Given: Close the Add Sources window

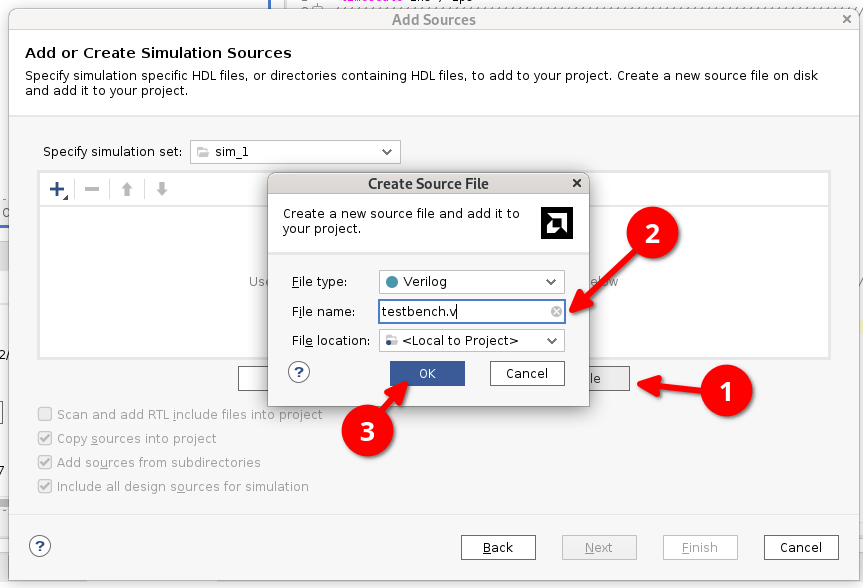Looking at the screenshot, I should [846, 19].
